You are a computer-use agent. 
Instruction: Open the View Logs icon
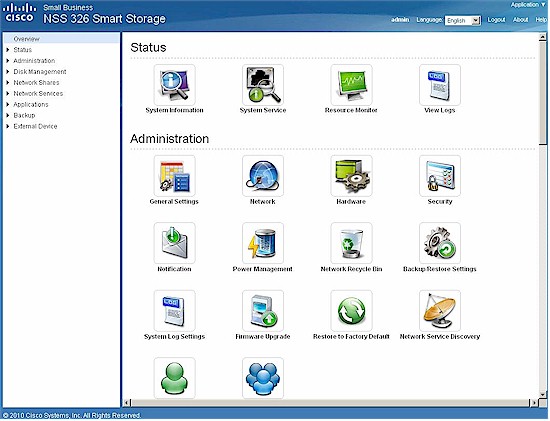click(440, 85)
